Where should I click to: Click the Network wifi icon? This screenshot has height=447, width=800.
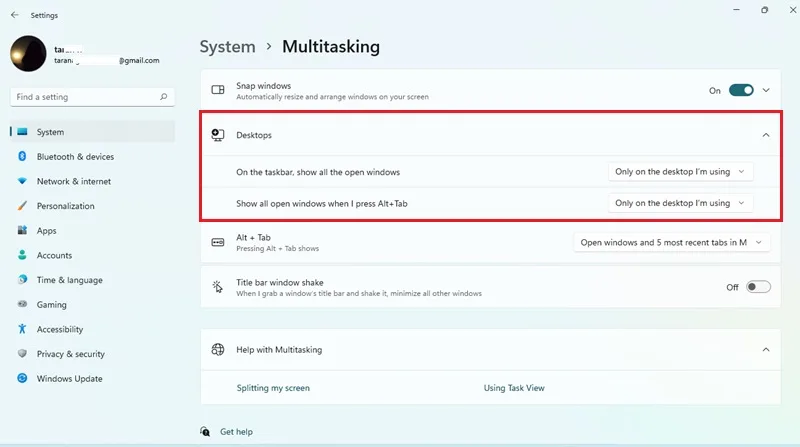[x=22, y=181]
